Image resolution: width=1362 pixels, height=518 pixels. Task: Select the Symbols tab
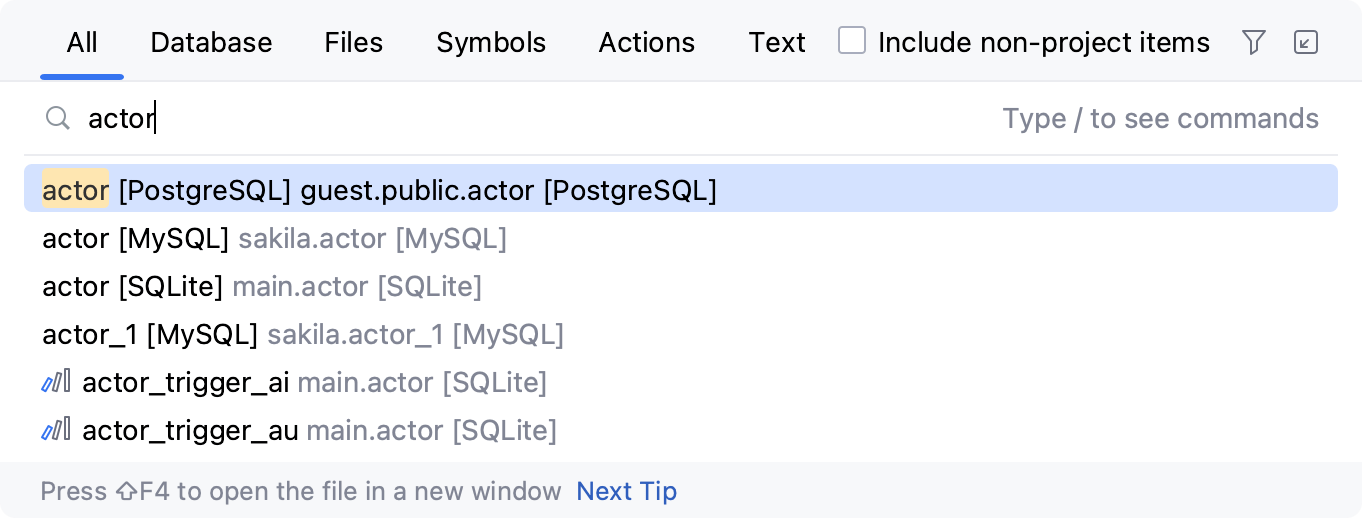[491, 43]
